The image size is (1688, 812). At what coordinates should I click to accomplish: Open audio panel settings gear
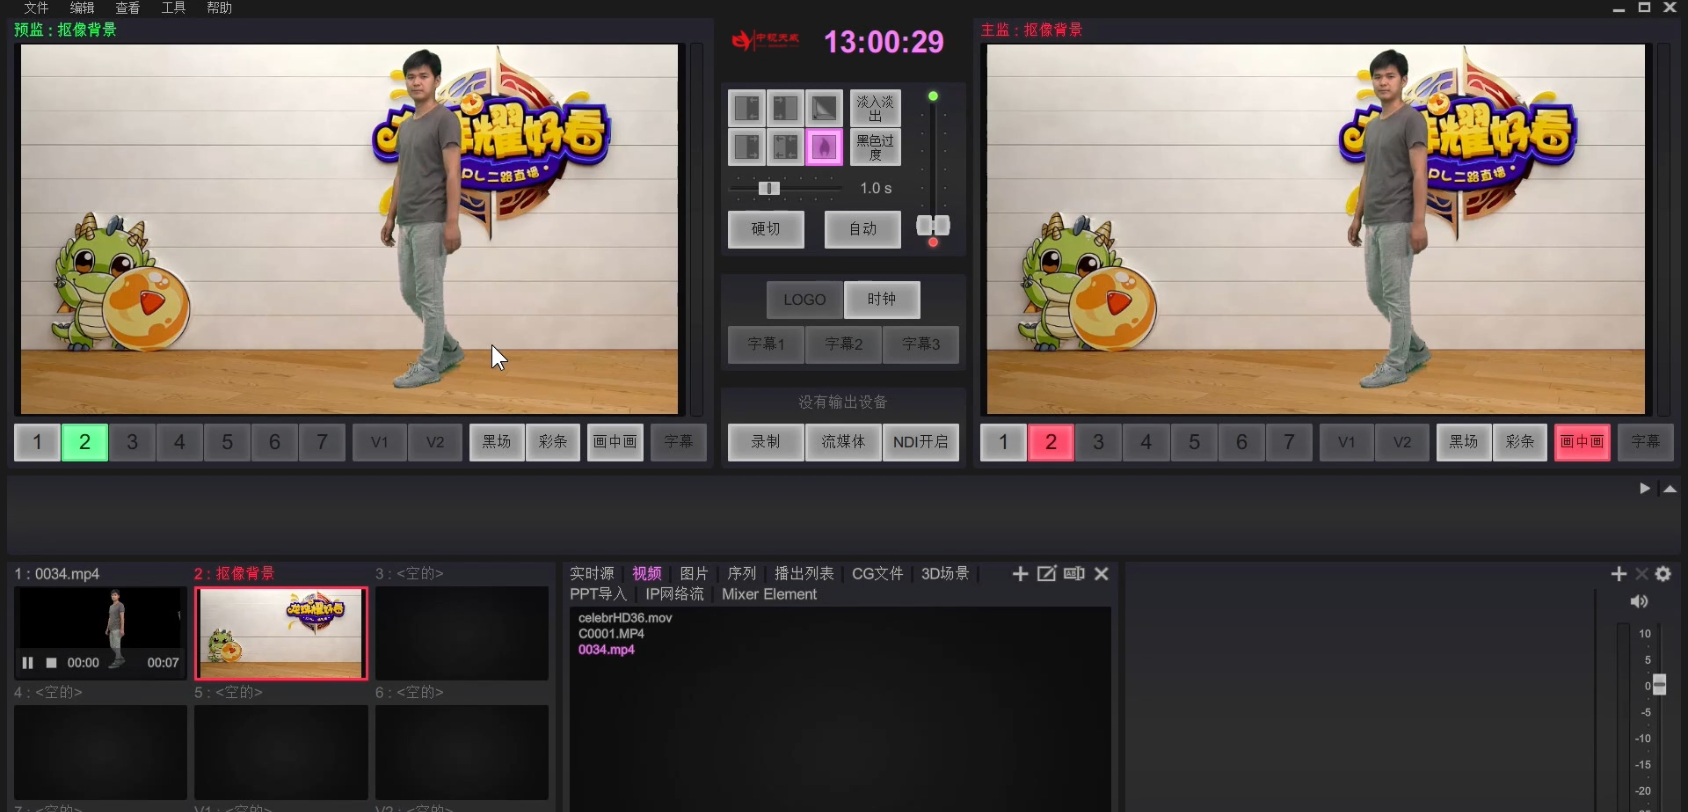[1663, 573]
